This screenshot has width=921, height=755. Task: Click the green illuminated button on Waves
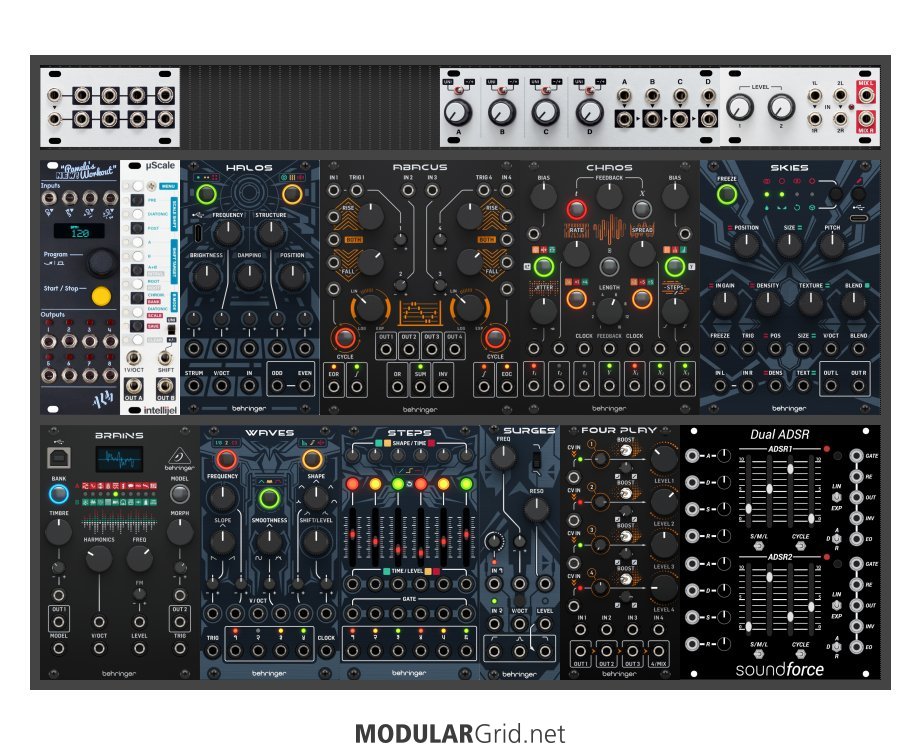pyautogui.click(x=269, y=498)
